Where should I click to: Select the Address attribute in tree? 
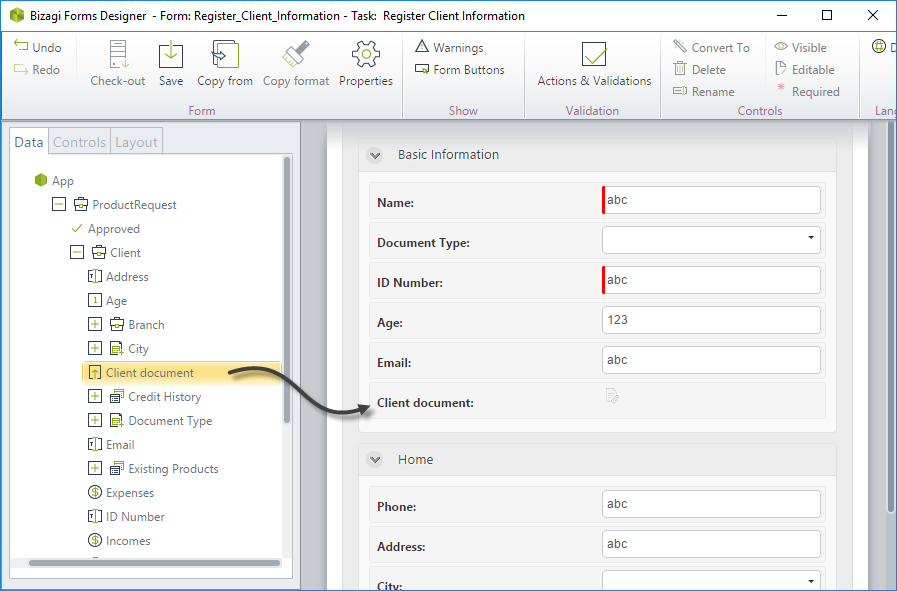point(118,276)
